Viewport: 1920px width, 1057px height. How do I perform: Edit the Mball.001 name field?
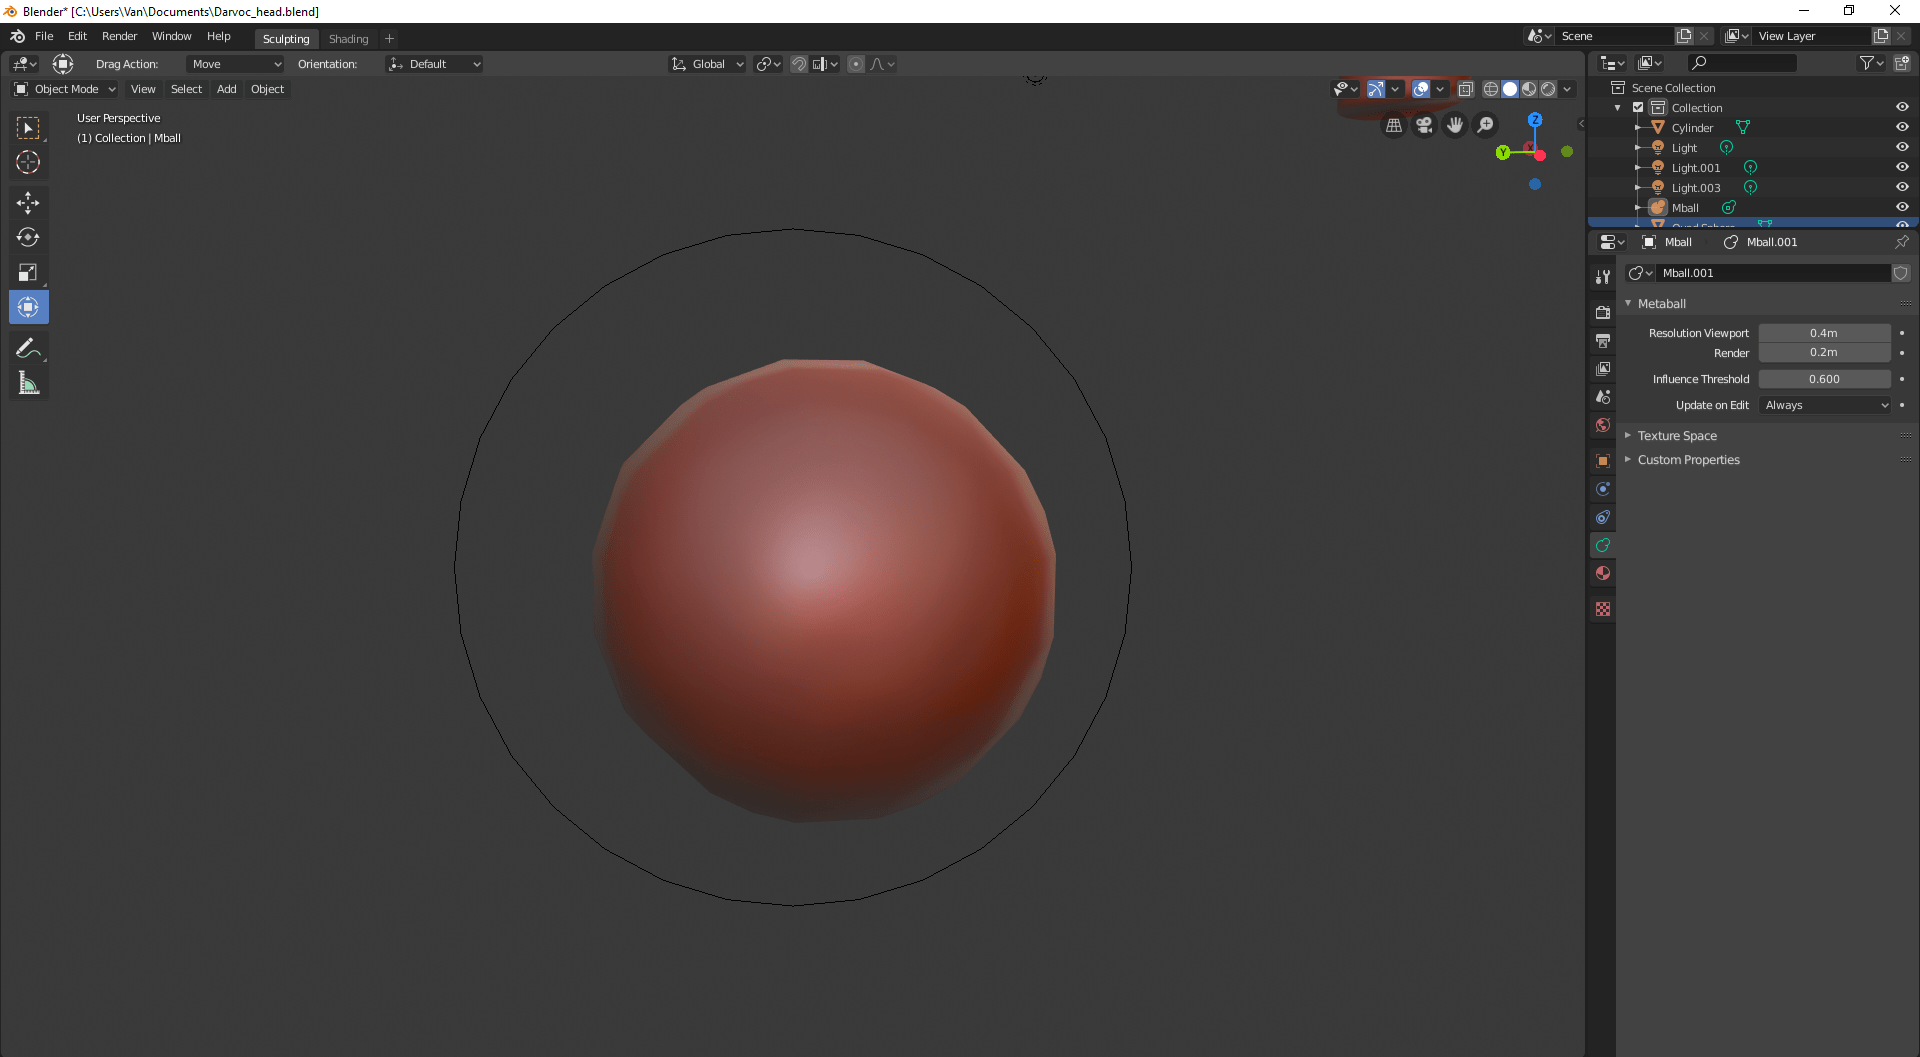click(x=1775, y=272)
